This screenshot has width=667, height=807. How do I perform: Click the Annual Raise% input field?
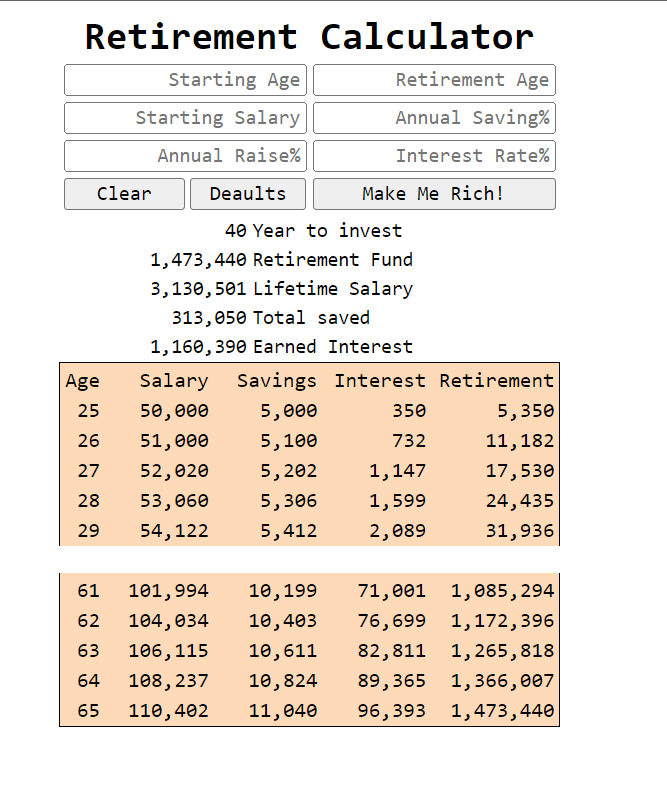click(185, 156)
